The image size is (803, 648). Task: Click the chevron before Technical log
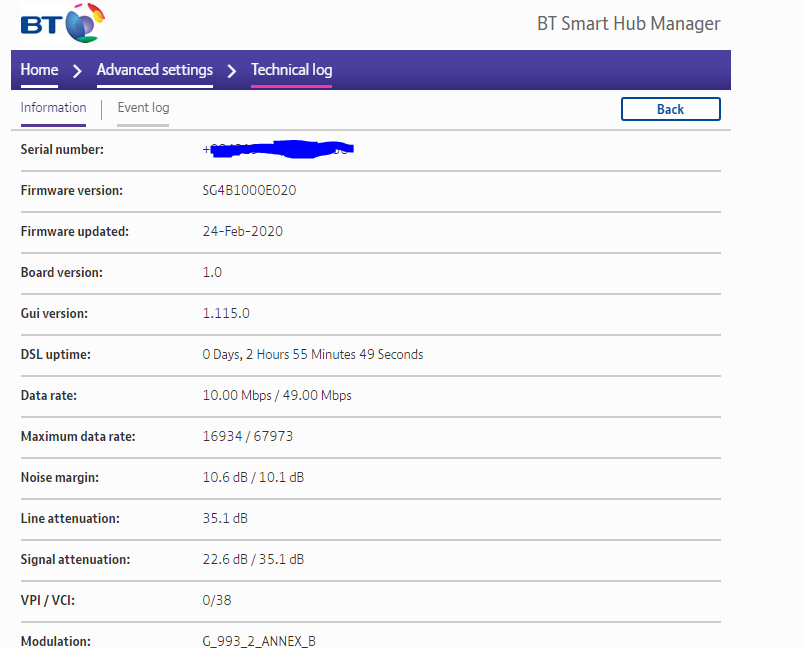(231, 70)
